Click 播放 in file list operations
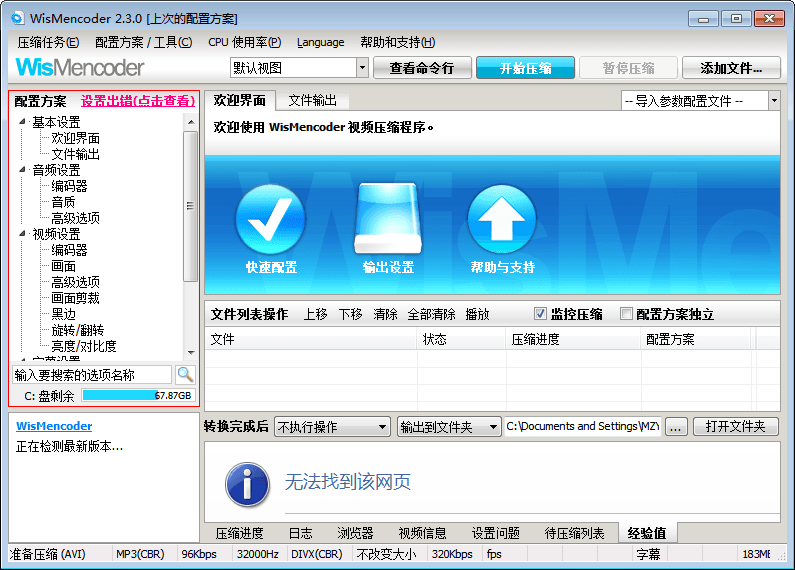Image resolution: width=795 pixels, height=570 pixels. point(477,314)
